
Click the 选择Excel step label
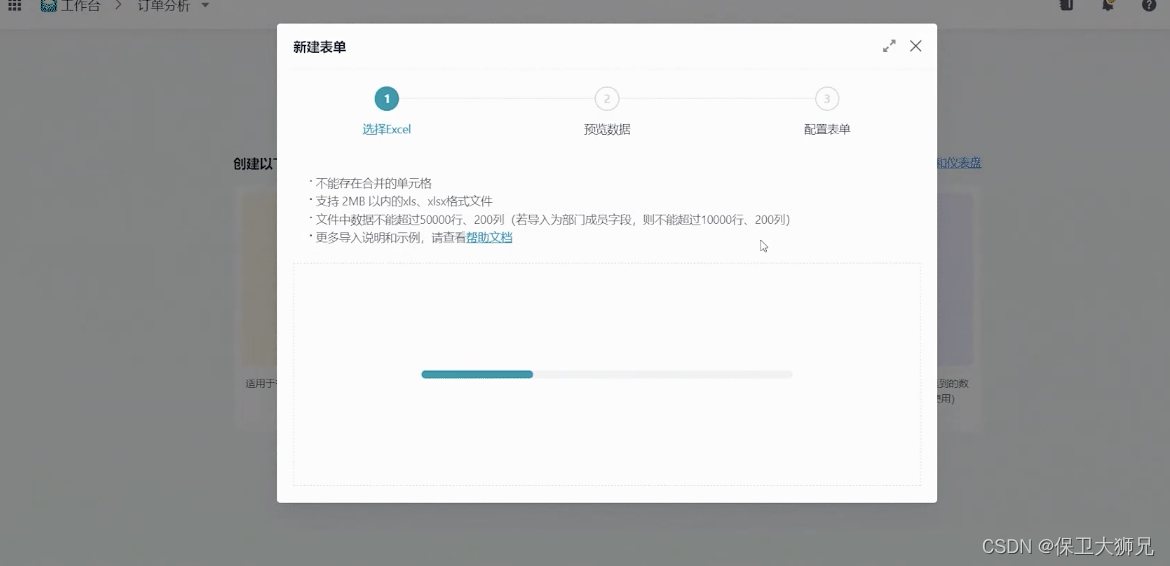[x=387, y=129]
